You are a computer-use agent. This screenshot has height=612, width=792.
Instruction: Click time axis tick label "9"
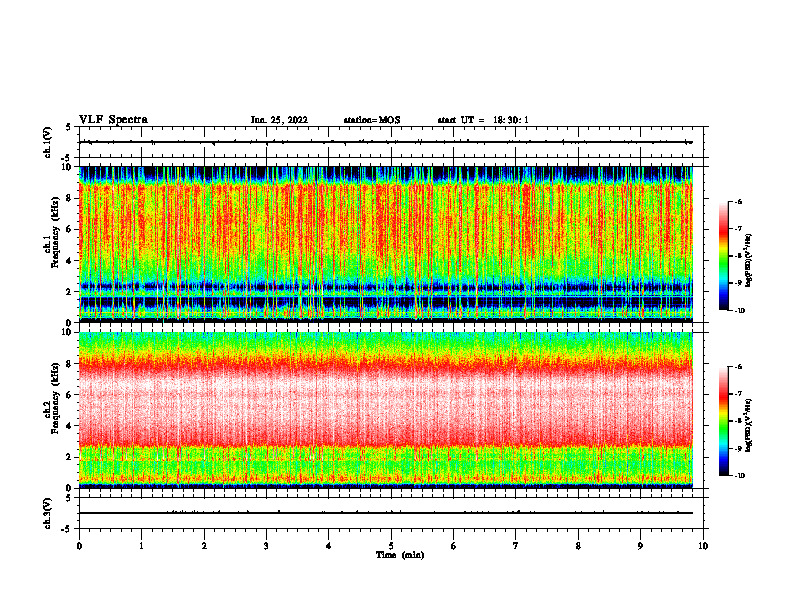[x=640, y=546]
